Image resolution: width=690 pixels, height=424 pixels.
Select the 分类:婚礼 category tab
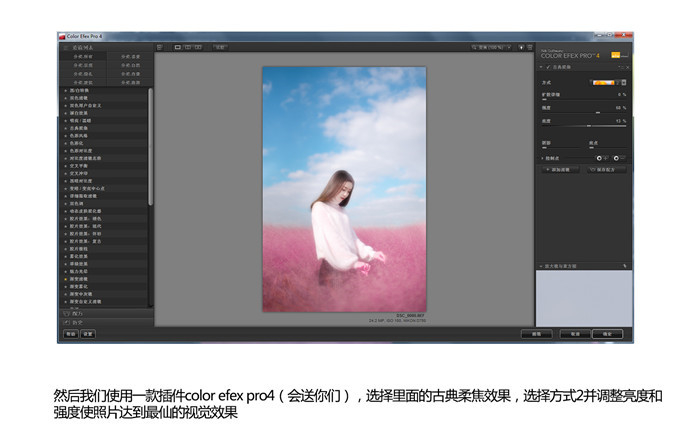pos(83,74)
